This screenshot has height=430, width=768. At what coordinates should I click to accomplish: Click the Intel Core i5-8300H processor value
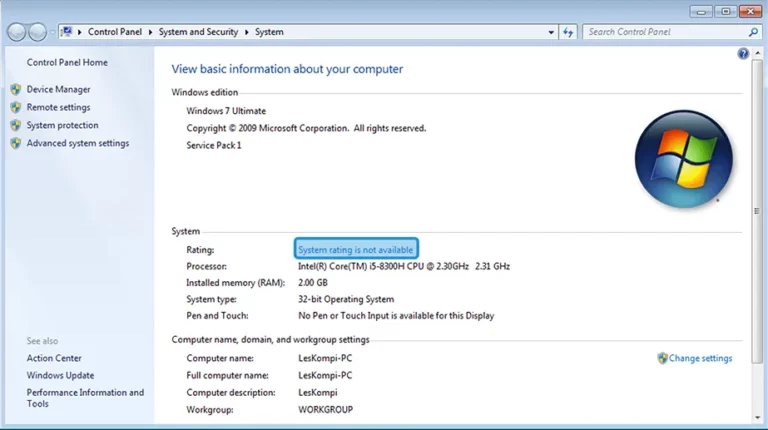point(404,266)
